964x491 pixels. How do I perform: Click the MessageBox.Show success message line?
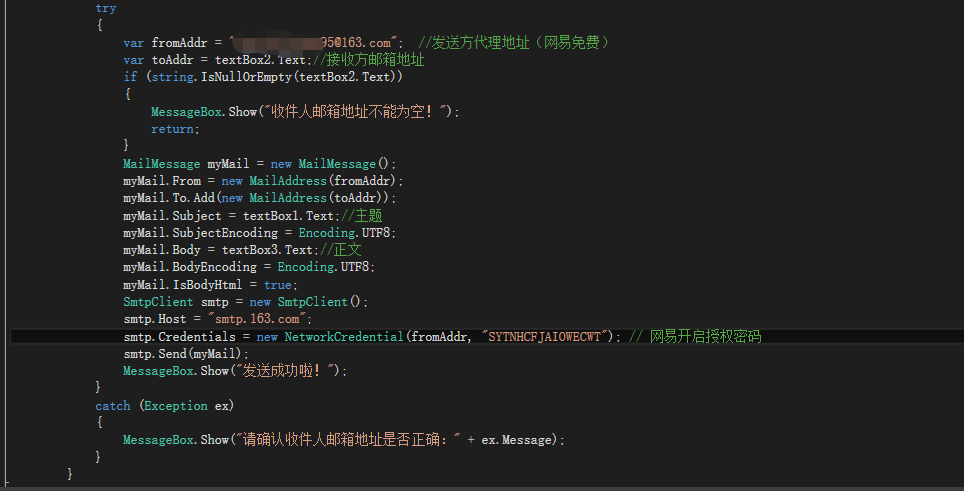(235, 371)
